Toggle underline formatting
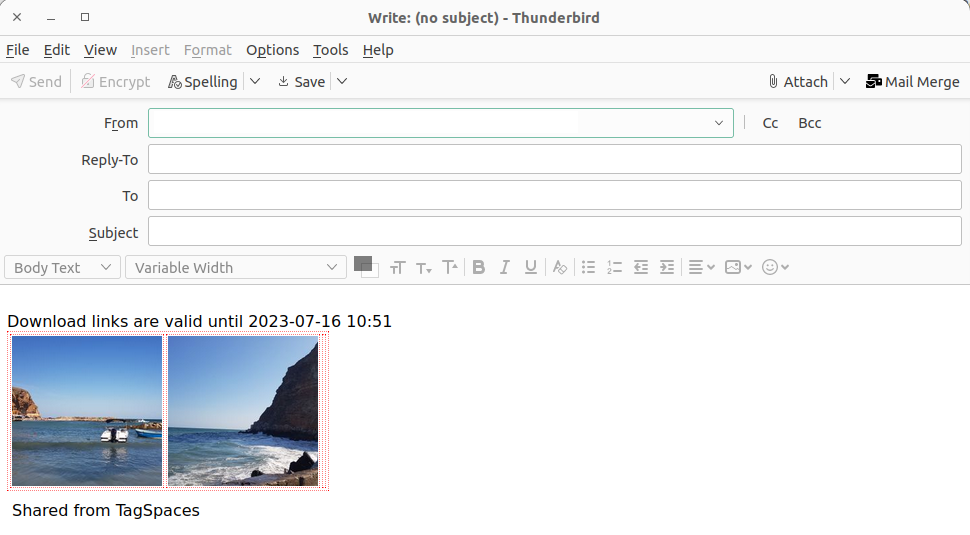This screenshot has height=535, width=970. click(531, 267)
